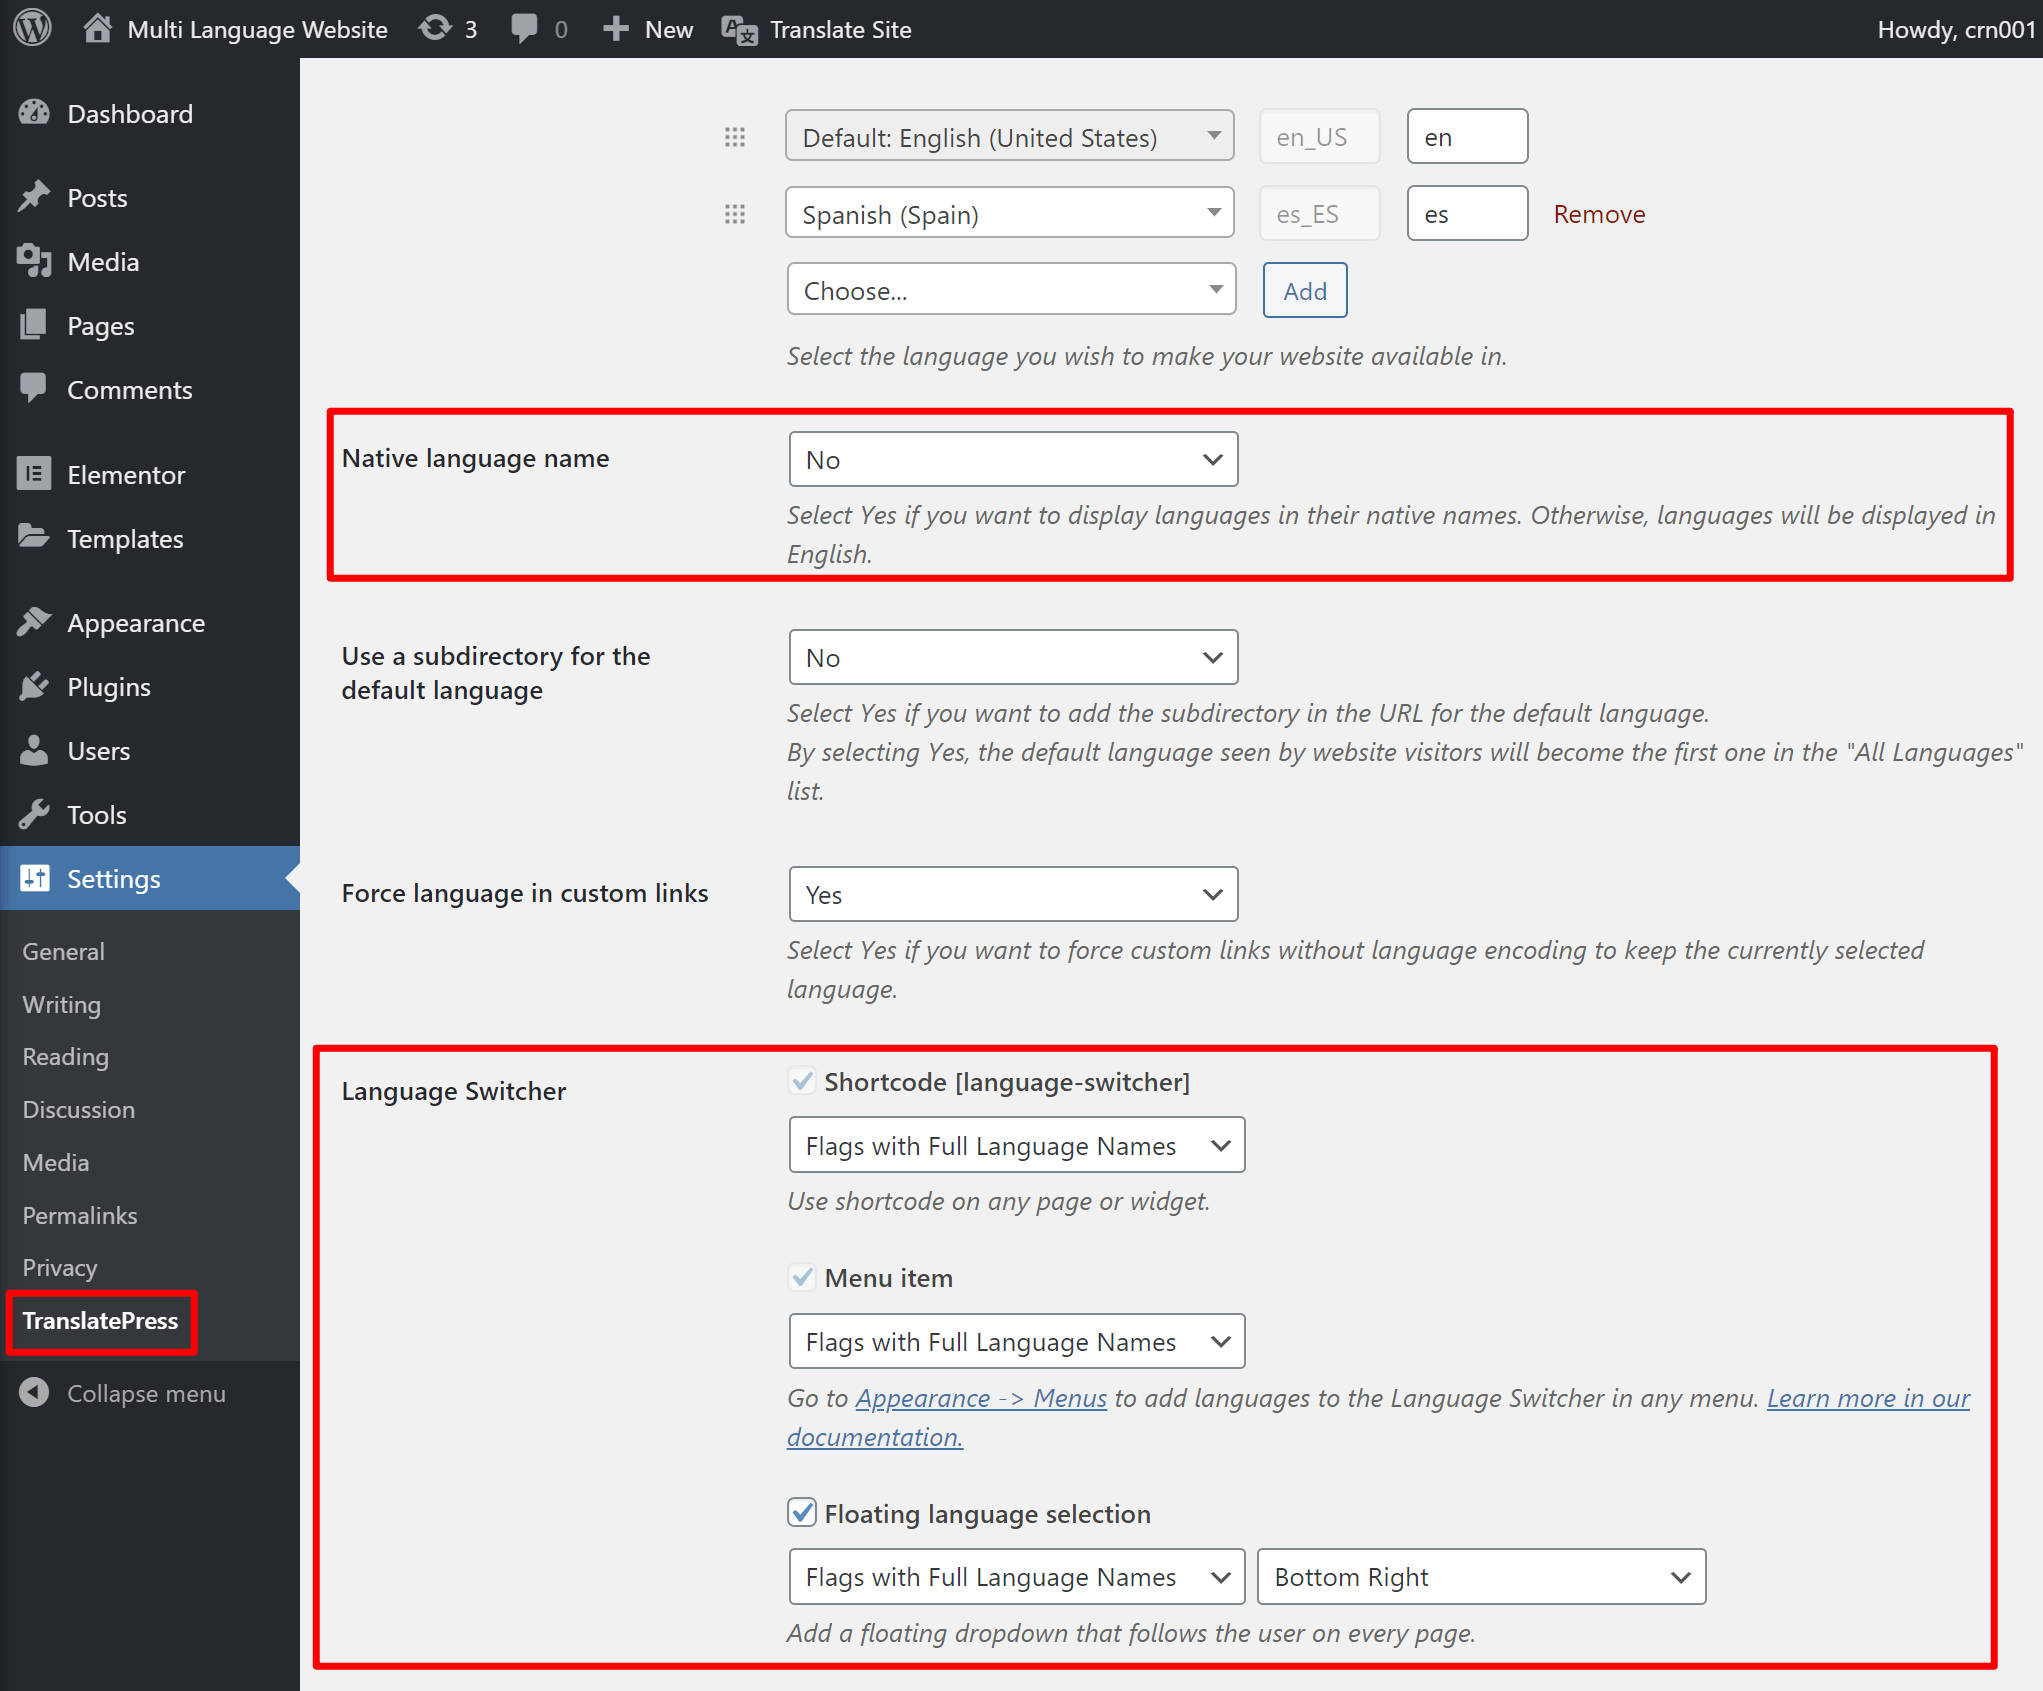Select Permalinks in the Settings menu
Image resolution: width=2043 pixels, height=1691 pixels.
pos(79,1215)
